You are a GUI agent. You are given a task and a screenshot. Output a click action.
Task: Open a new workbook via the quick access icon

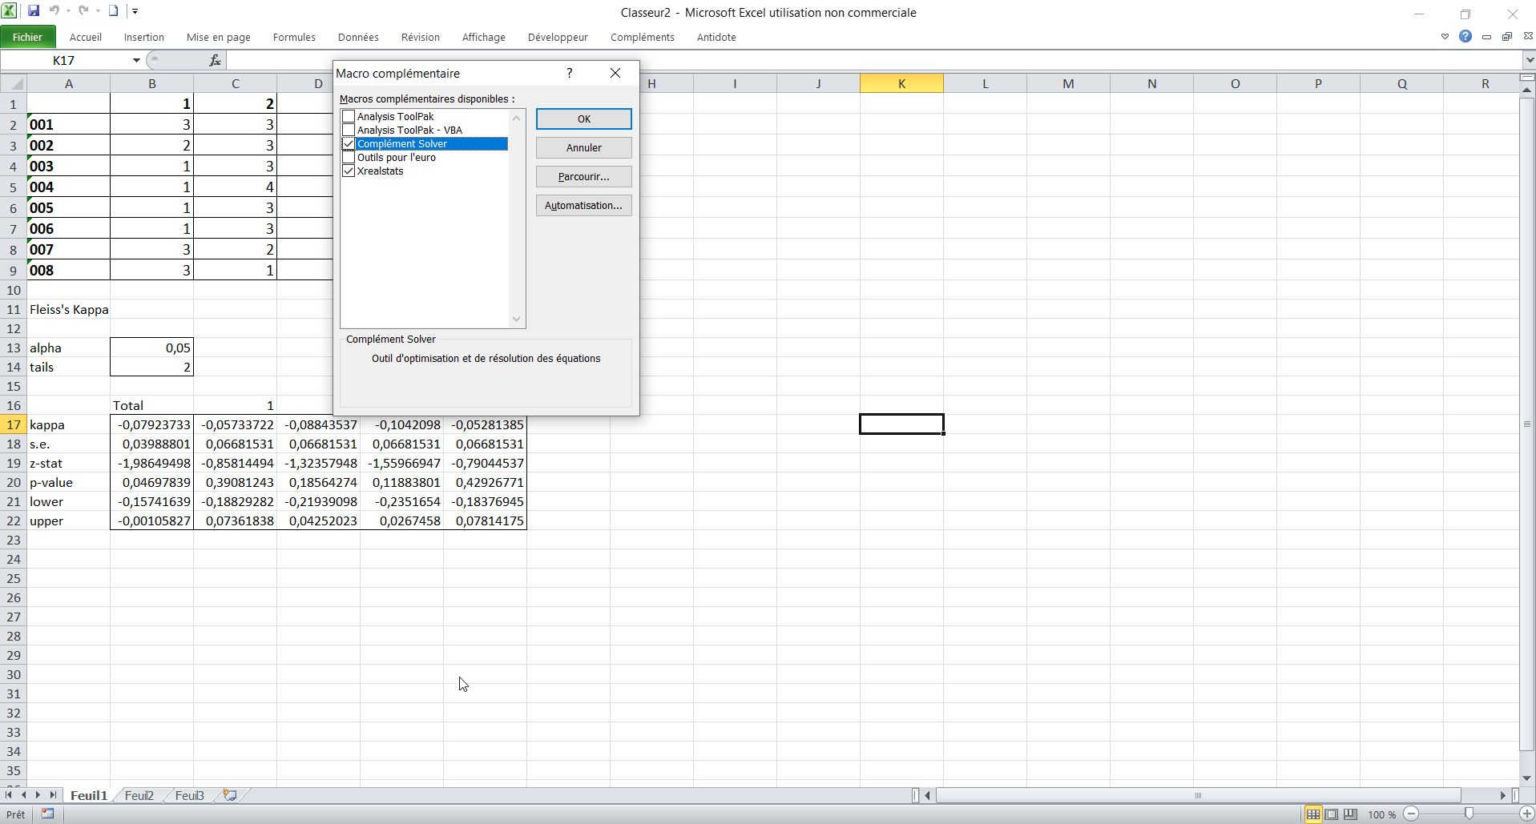[111, 11]
